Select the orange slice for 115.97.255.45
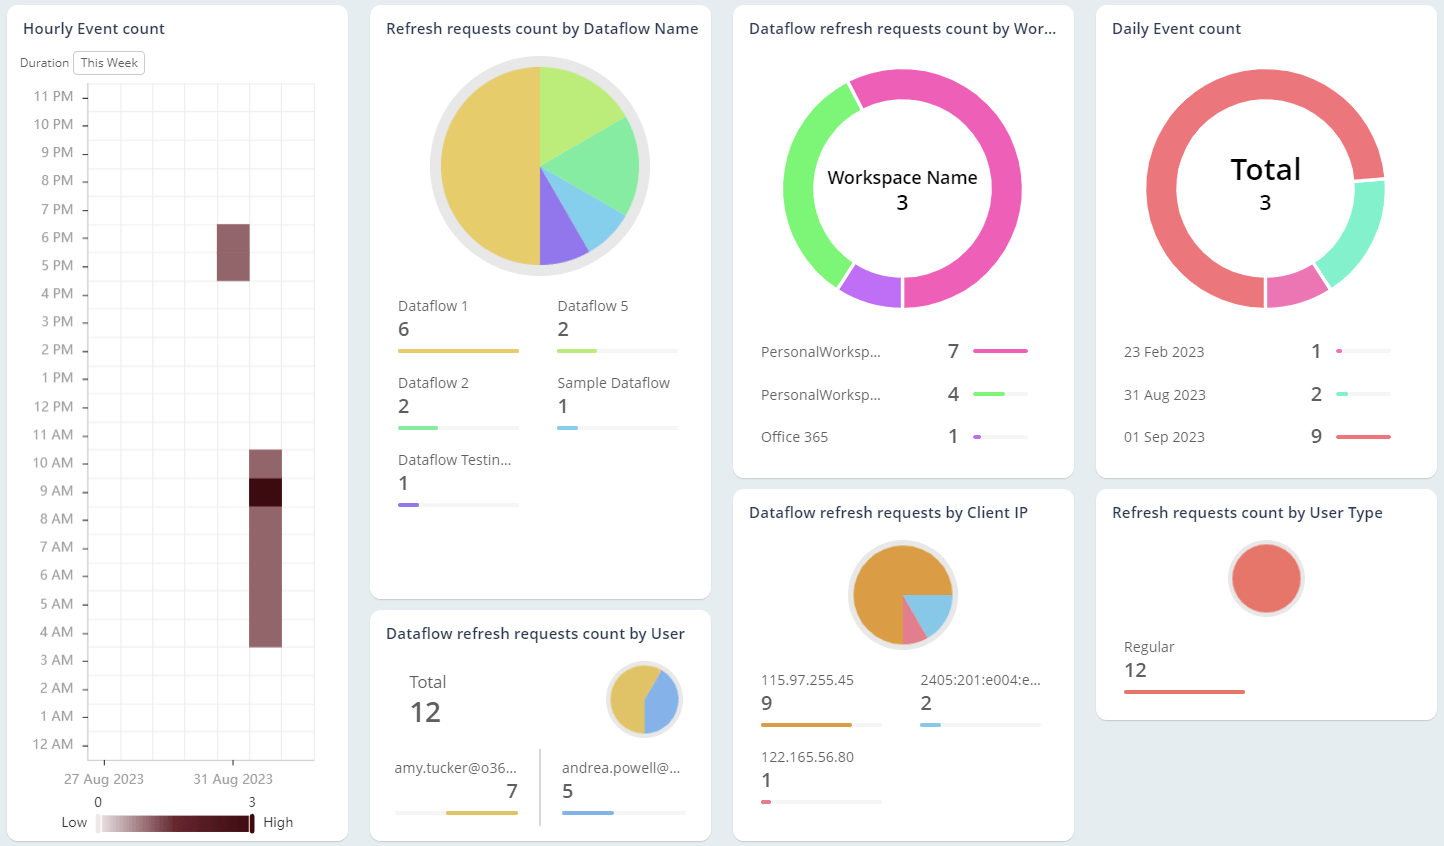1444x846 pixels. tap(880, 580)
